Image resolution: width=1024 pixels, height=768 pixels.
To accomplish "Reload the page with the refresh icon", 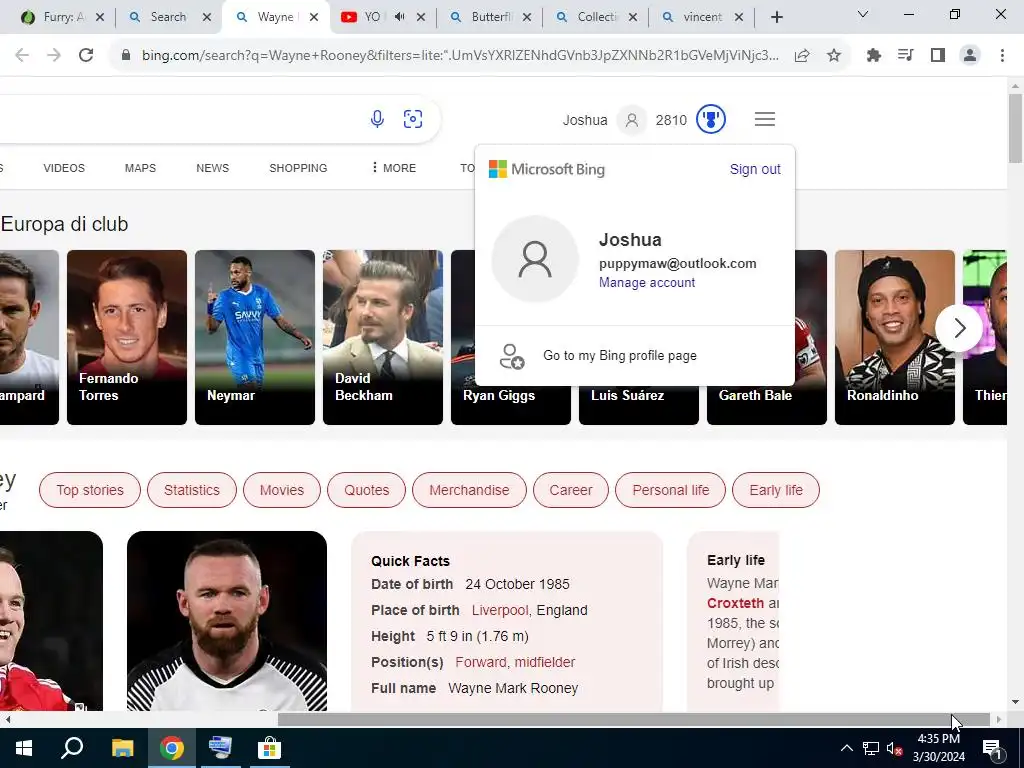I will pos(86,55).
